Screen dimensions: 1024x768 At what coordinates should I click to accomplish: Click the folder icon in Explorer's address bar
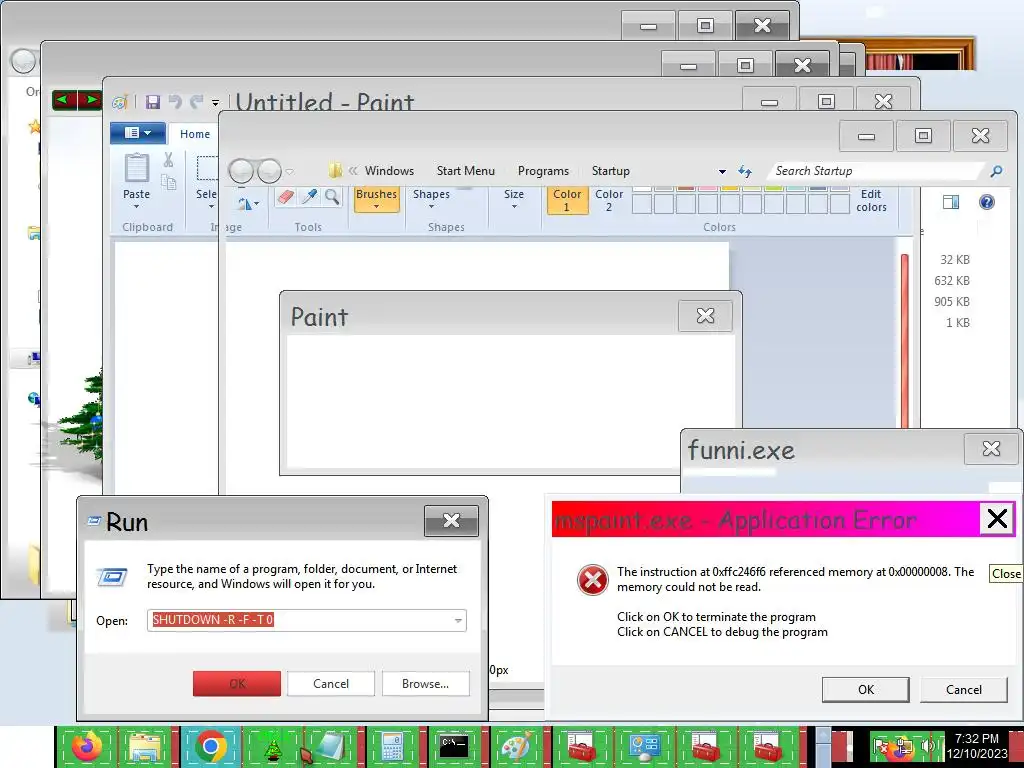point(335,170)
